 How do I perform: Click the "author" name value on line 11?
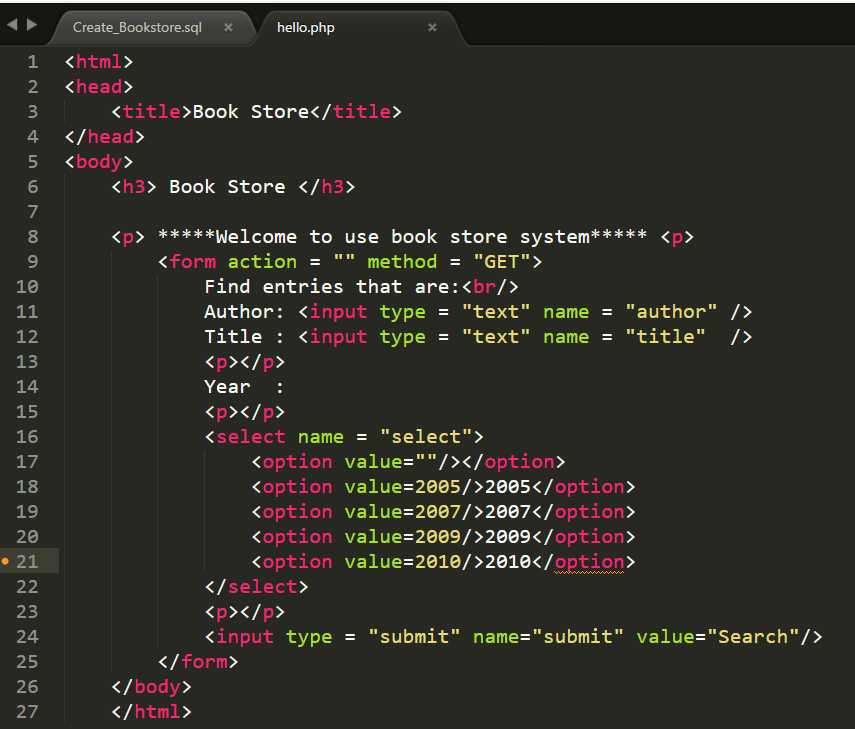671,312
